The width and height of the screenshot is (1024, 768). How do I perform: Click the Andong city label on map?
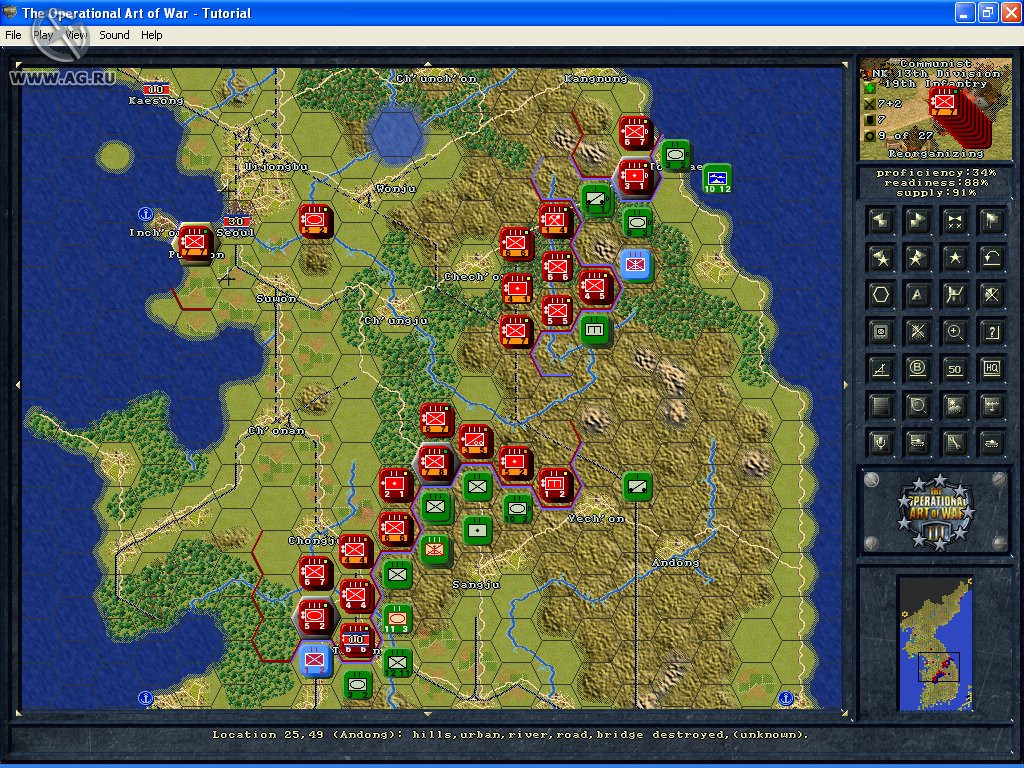click(x=675, y=562)
